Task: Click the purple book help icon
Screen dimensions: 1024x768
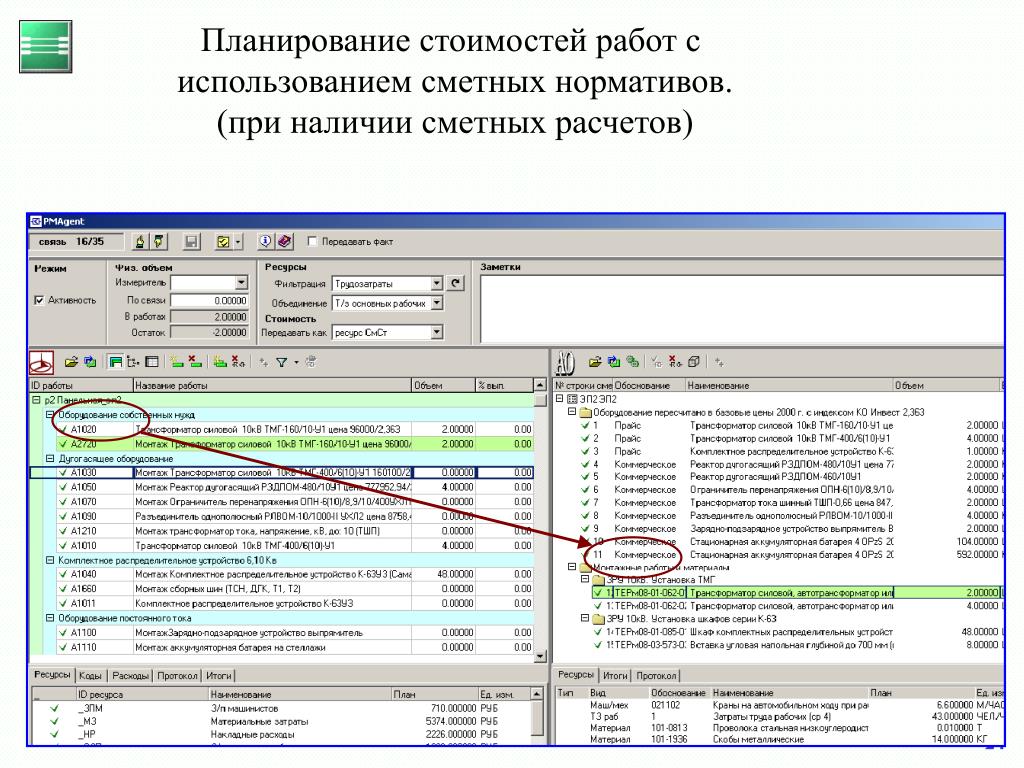Action: [284, 242]
